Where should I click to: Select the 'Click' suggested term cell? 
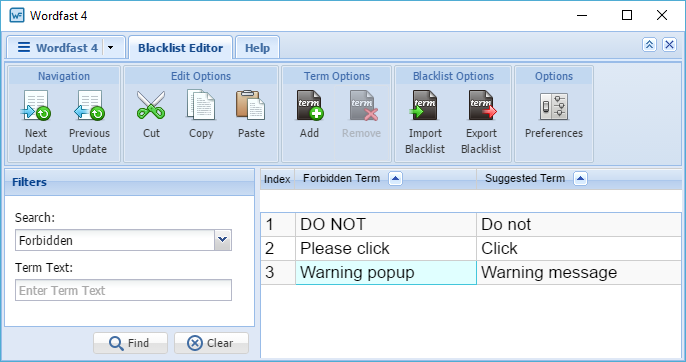tap(579, 249)
